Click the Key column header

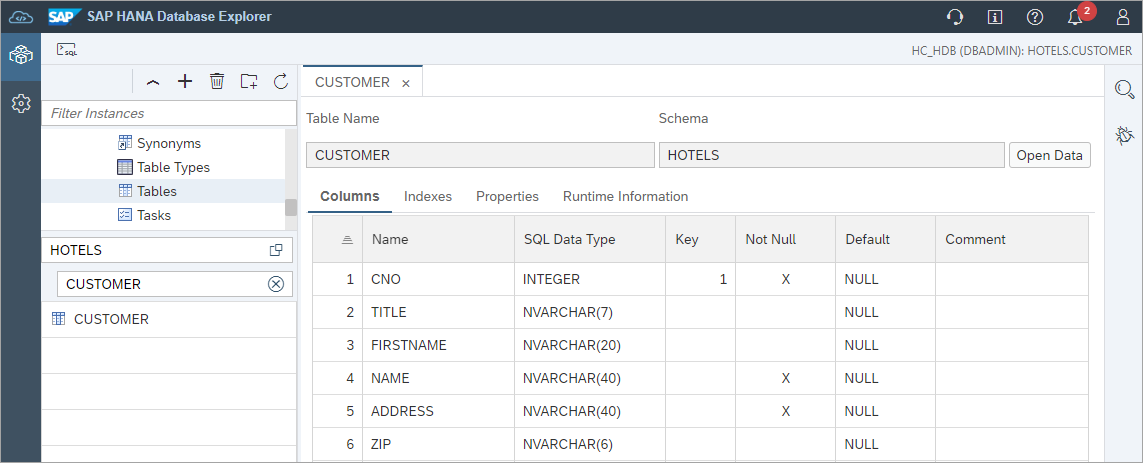tap(701, 239)
